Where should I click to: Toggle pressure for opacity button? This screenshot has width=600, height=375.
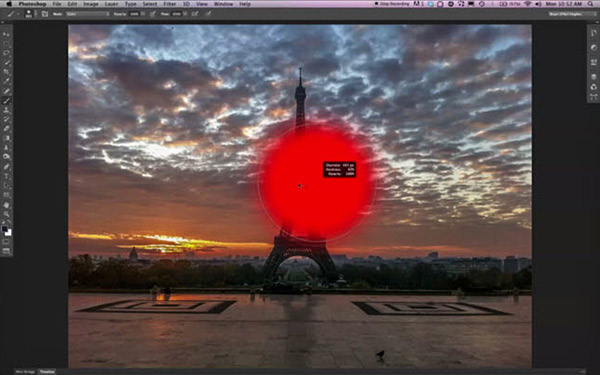153,14
